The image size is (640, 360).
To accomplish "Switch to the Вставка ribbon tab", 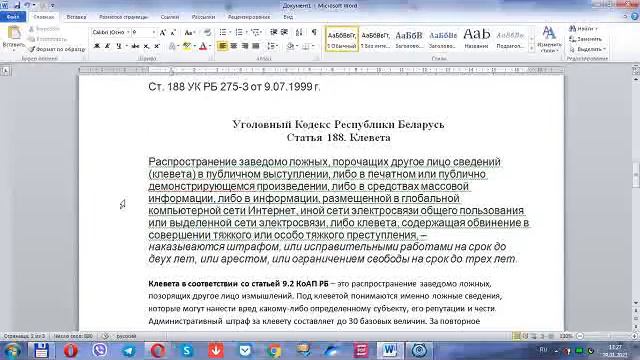I will click(76, 17).
